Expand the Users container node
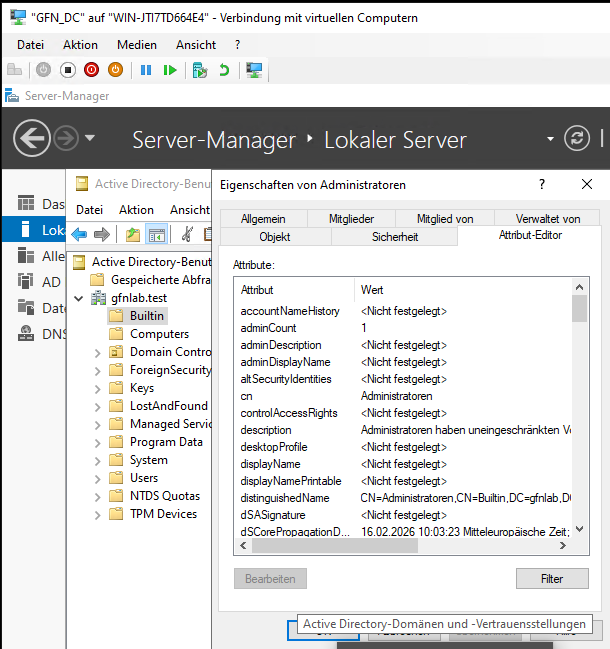Viewport: 610px width, 649px height. pos(97,478)
